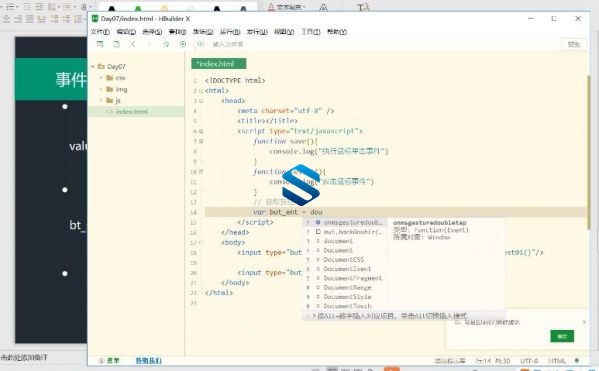Fold the function at line 7
Screen dimensions: 599x371
[201, 141]
